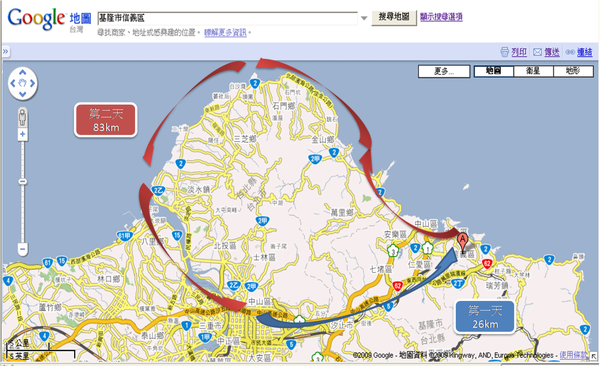Viewport: 600px width, 366px height.
Task: Click the 泰山鄉 place label
Action: pyautogui.click(x=152, y=336)
